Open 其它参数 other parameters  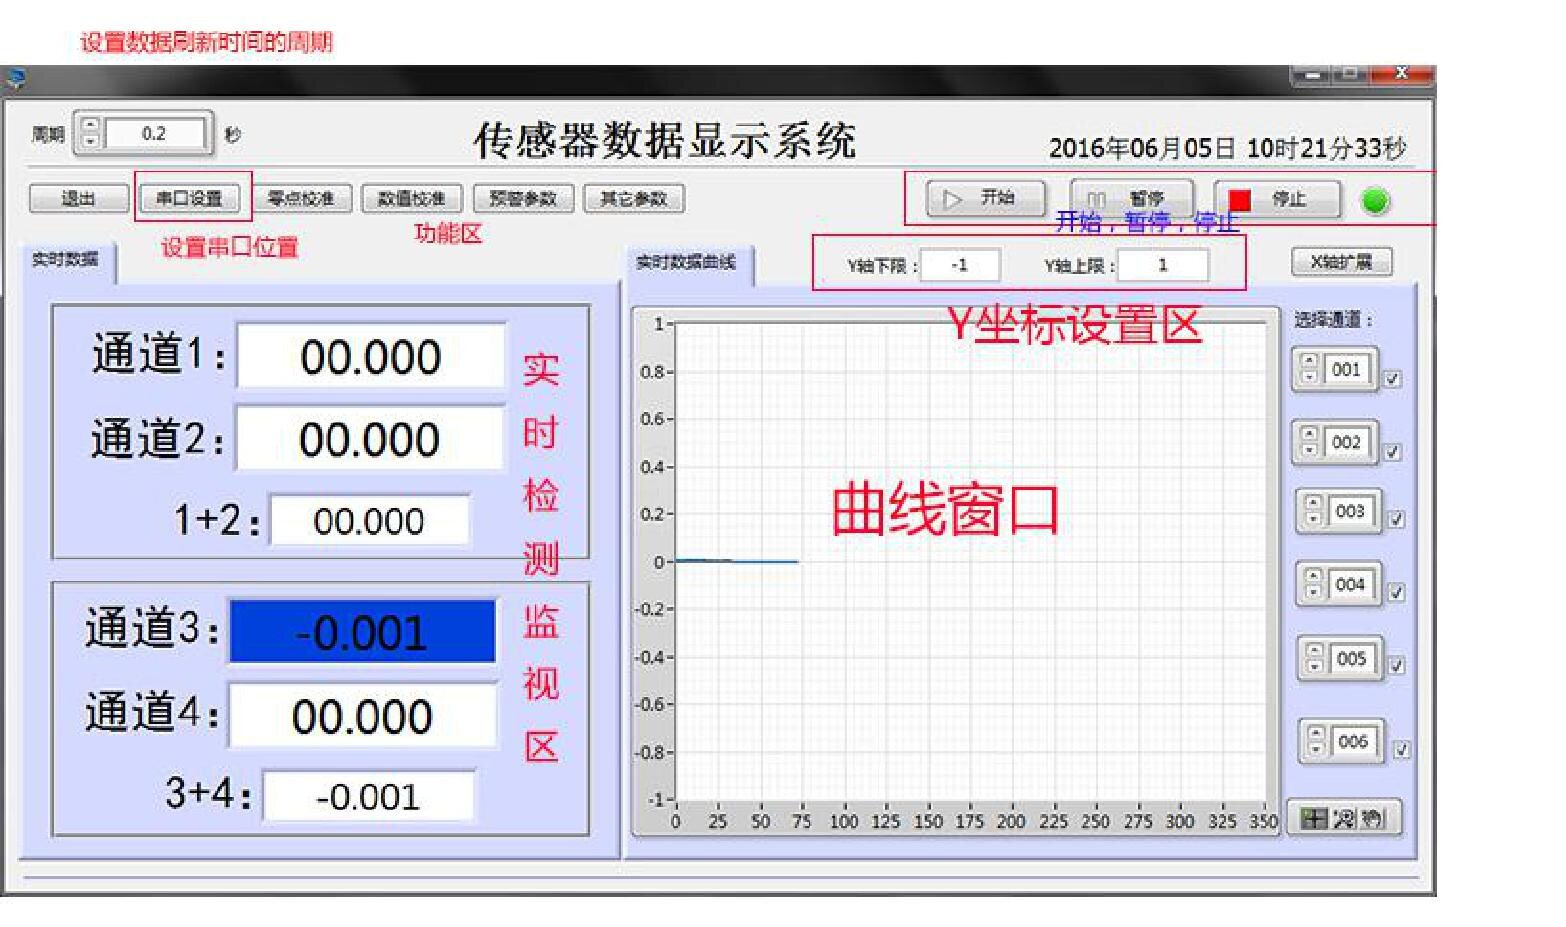point(633,199)
